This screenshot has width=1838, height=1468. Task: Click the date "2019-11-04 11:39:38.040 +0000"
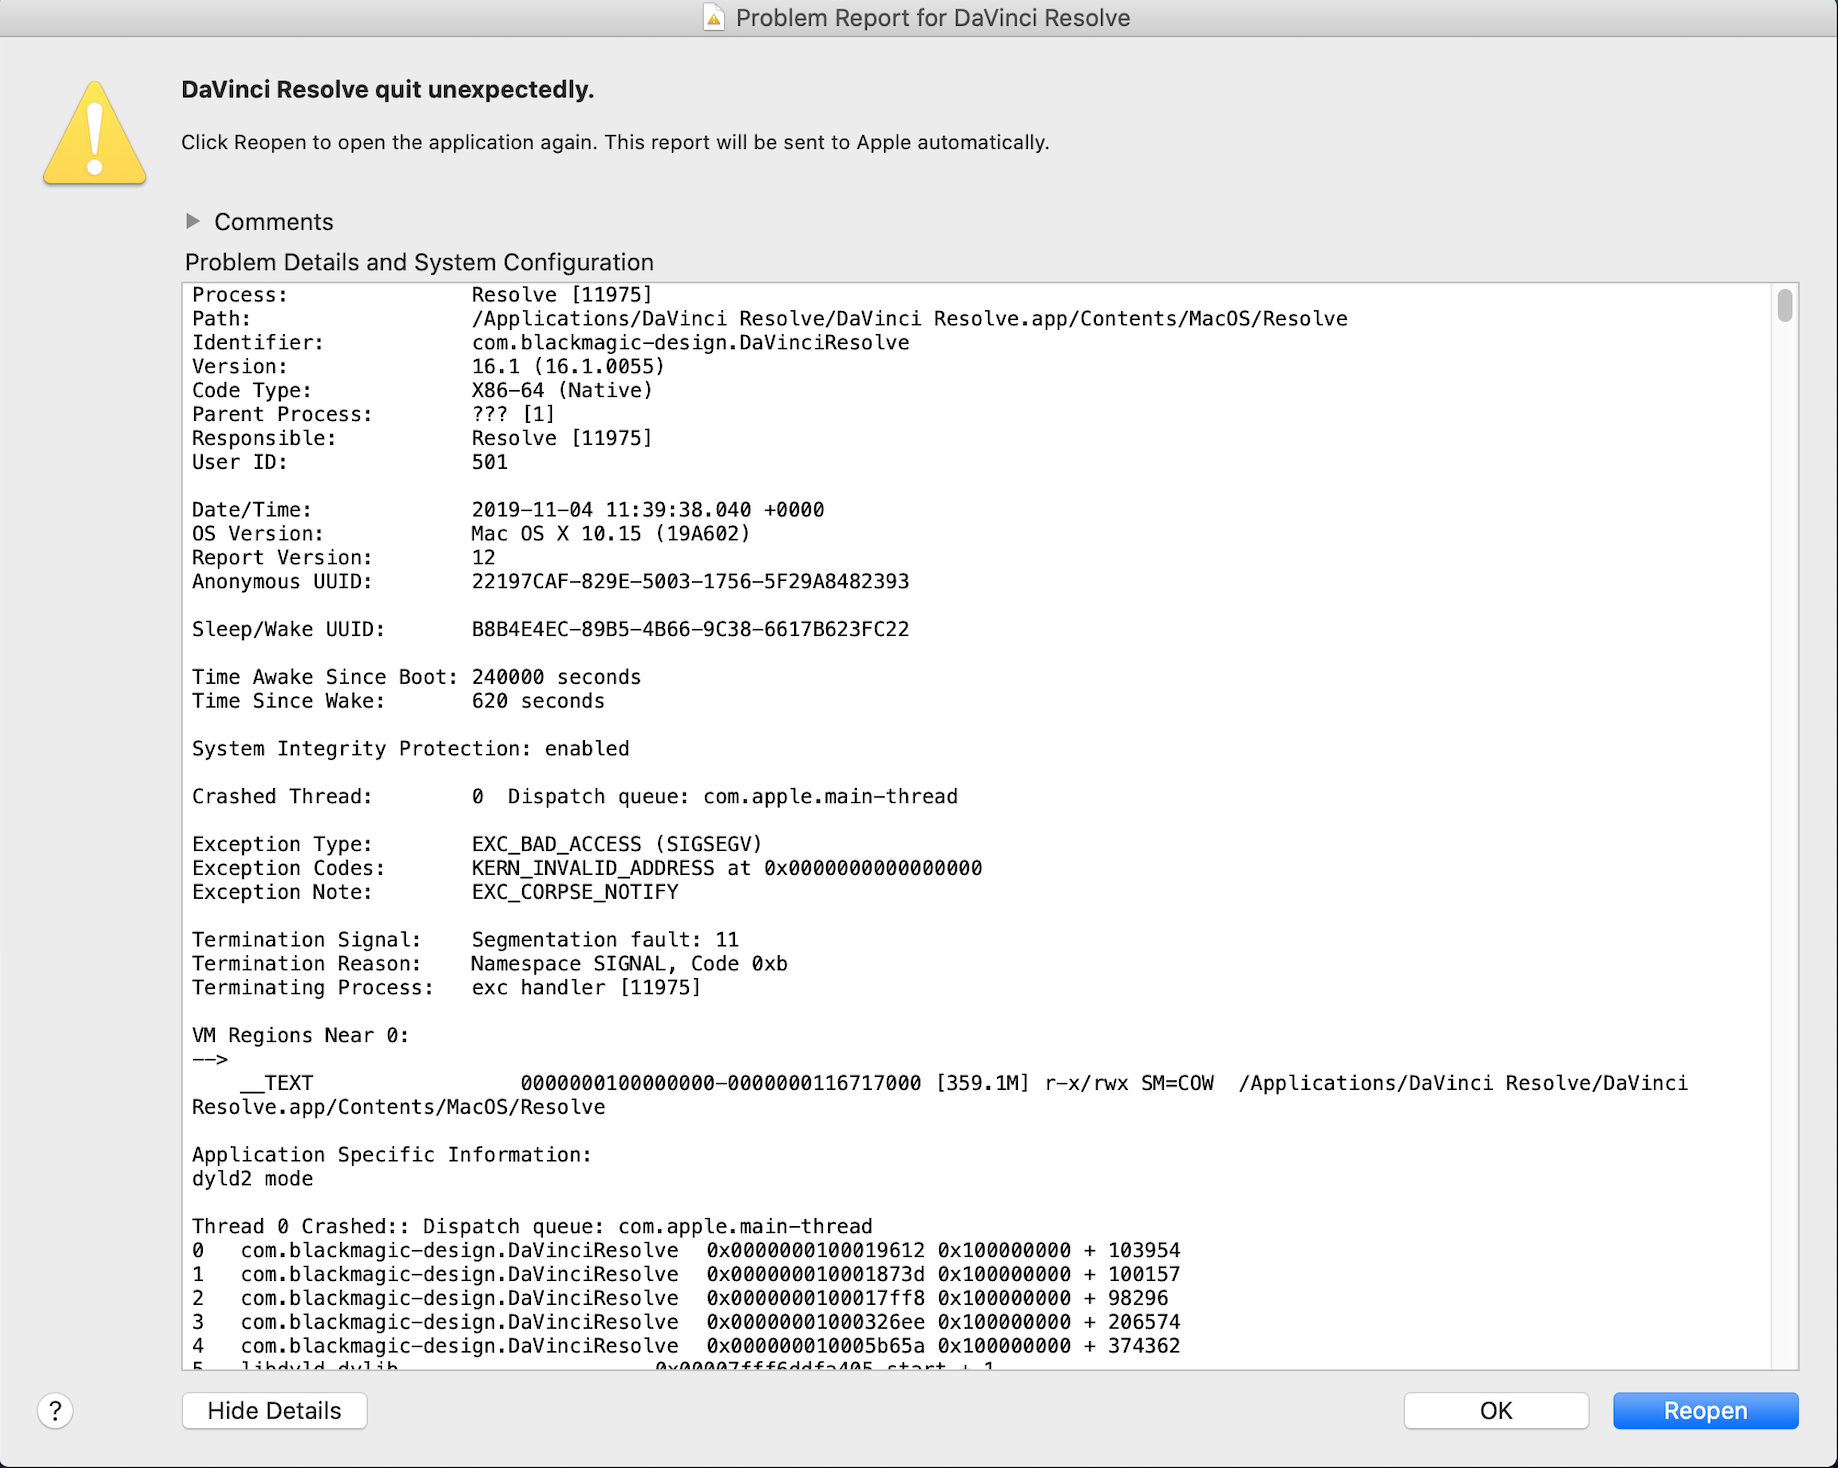[x=648, y=510]
